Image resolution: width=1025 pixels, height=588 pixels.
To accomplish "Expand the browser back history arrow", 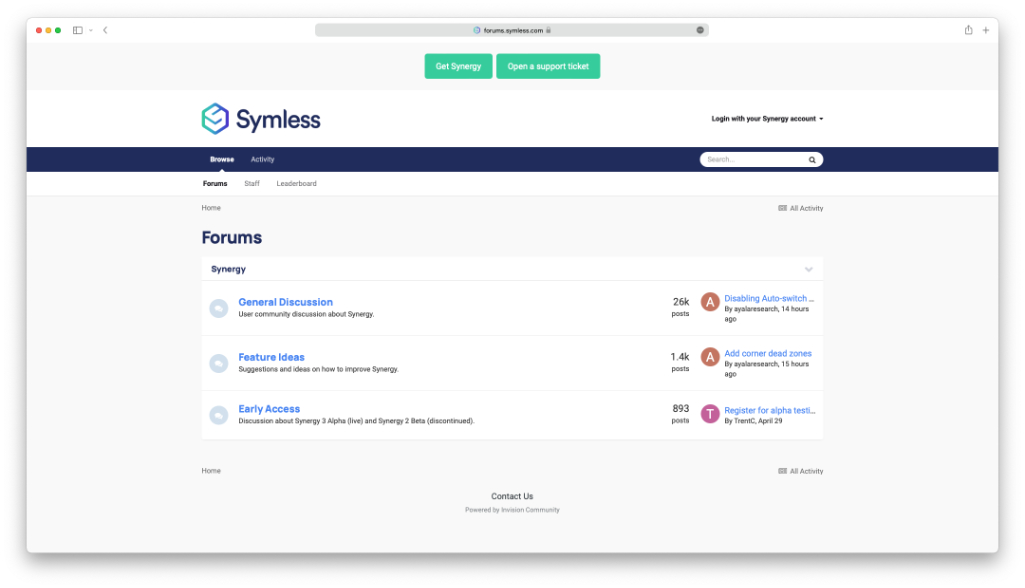I will click(x=105, y=30).
